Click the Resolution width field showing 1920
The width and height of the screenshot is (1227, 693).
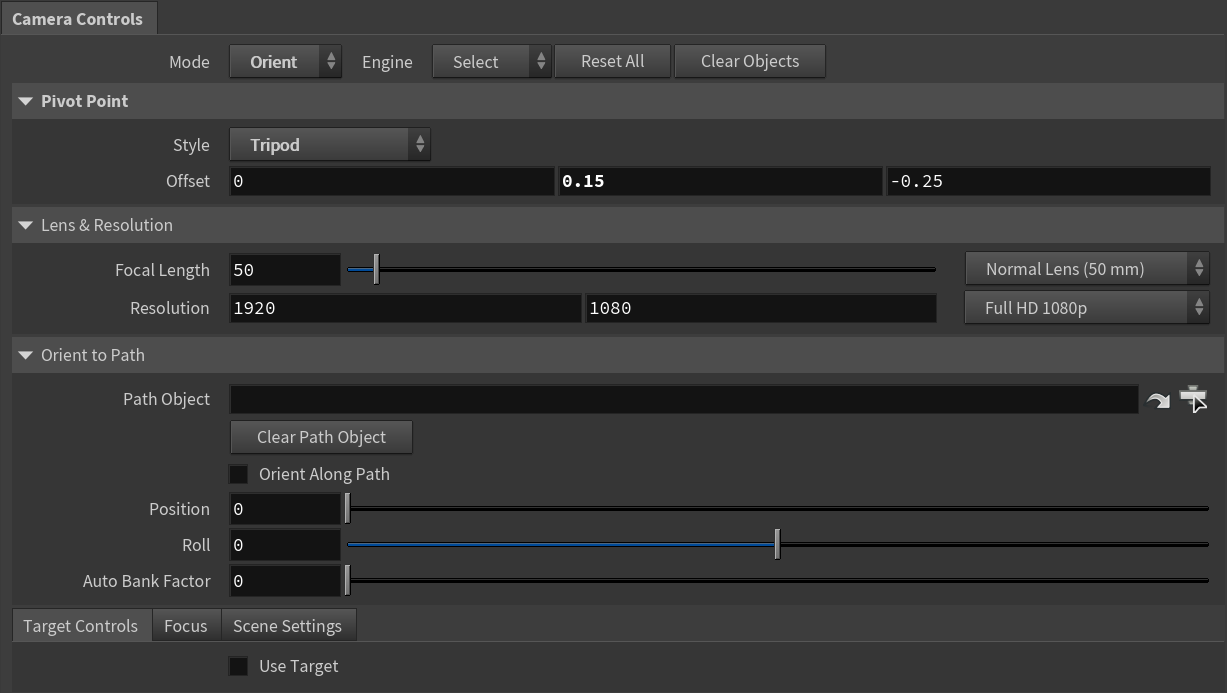(405, 308)
